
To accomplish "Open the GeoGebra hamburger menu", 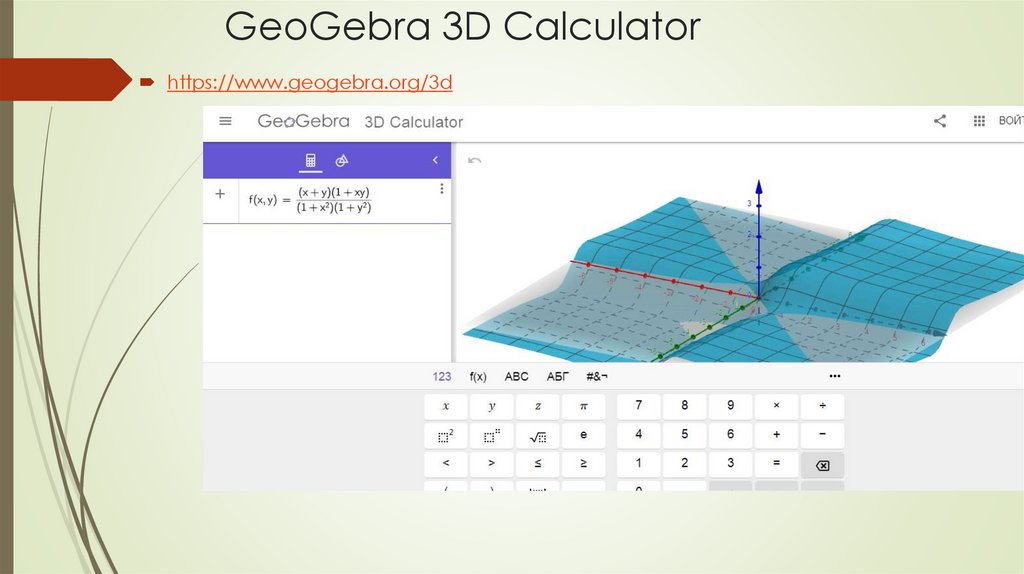I will click(225, 121).
